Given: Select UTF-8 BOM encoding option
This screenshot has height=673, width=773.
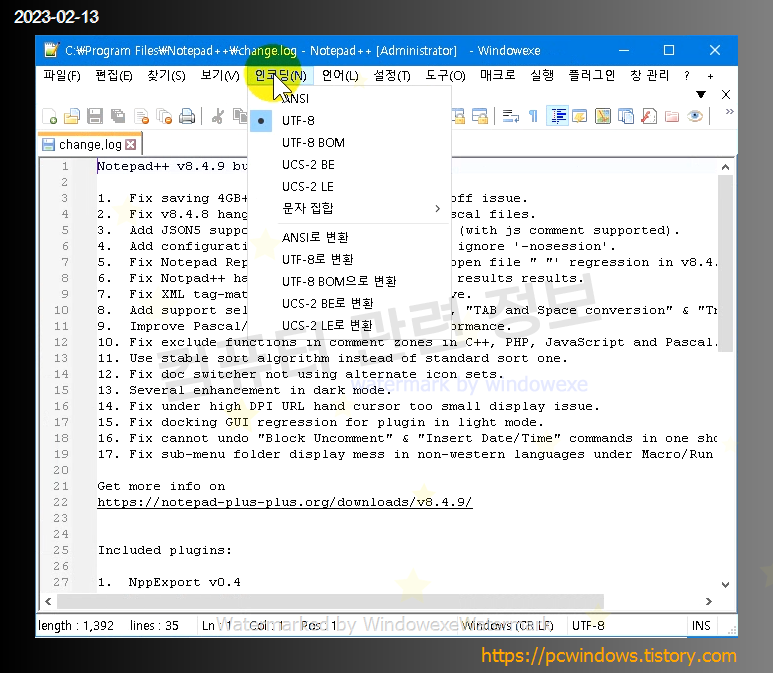Looking at the screenshot, I should (350, 143).
